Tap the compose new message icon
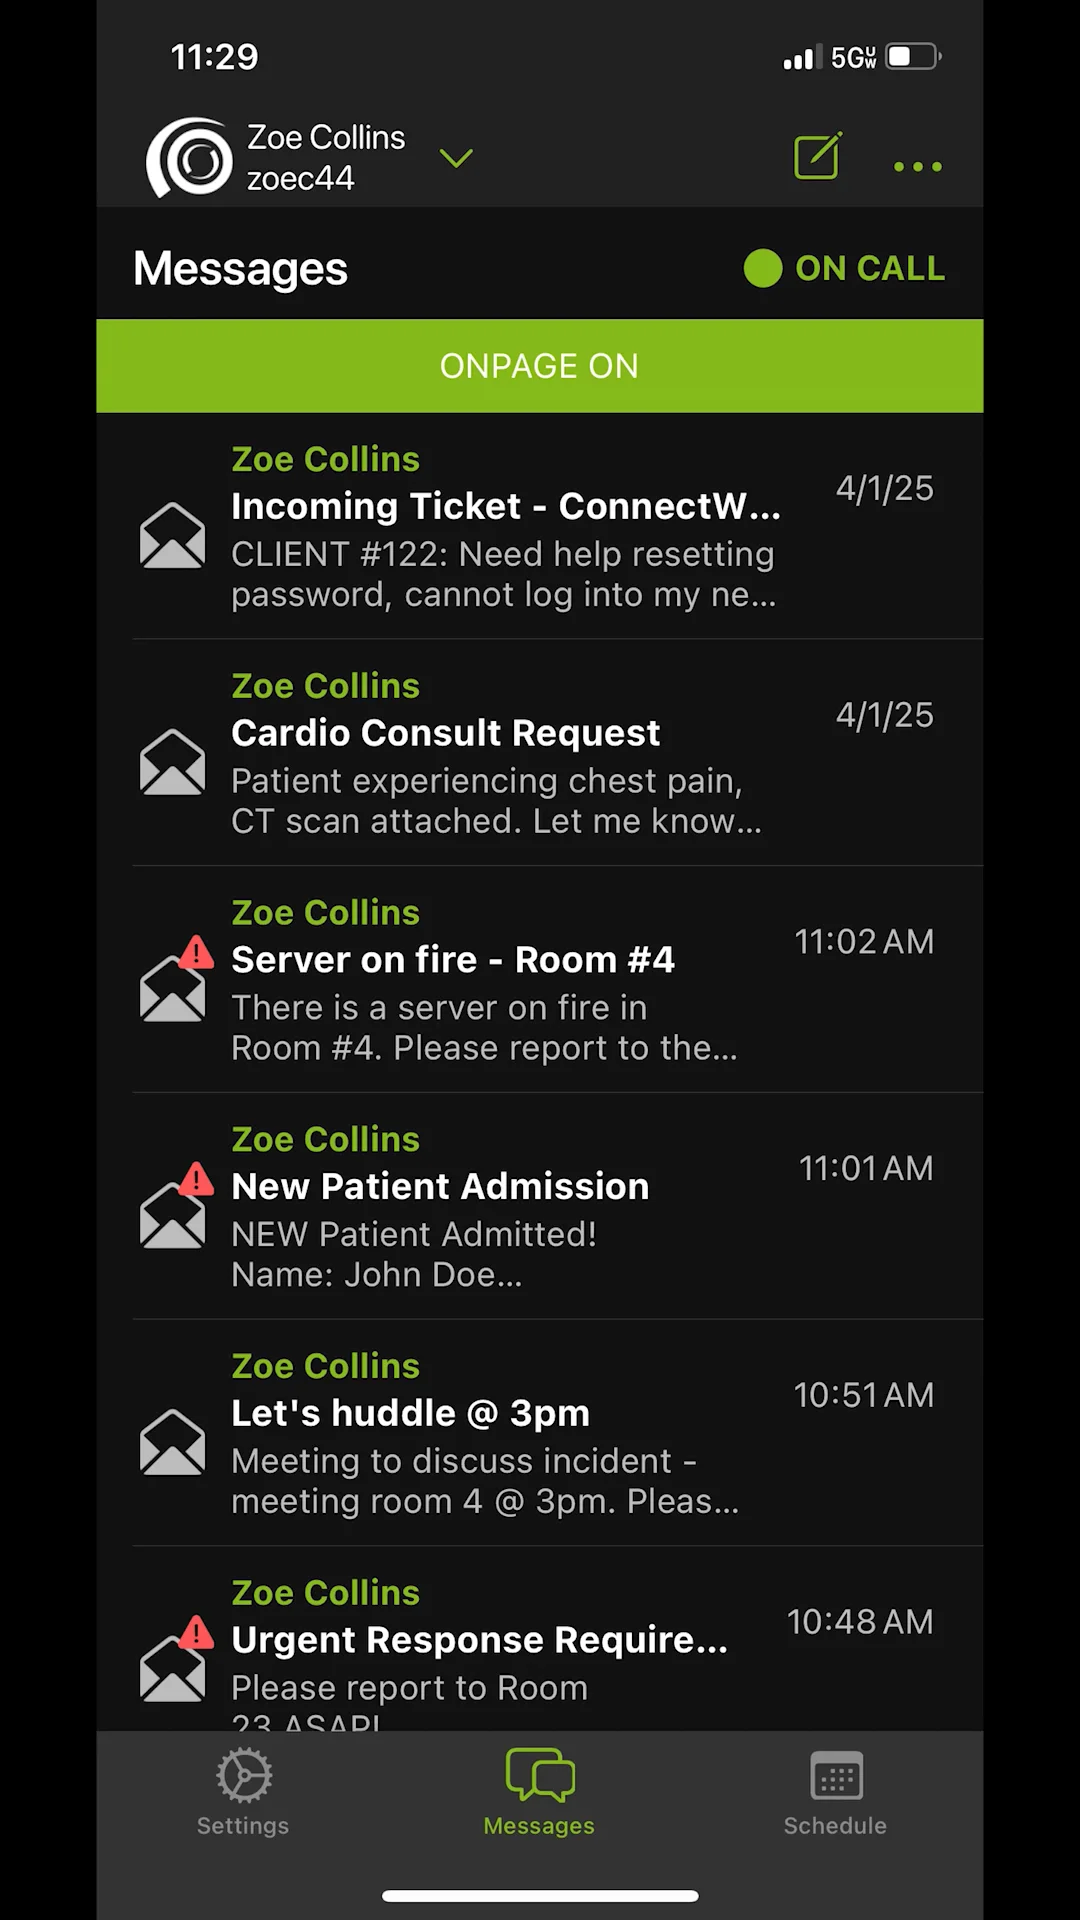Viewport: 1080px width, 1920px height. tap(817, 156)
